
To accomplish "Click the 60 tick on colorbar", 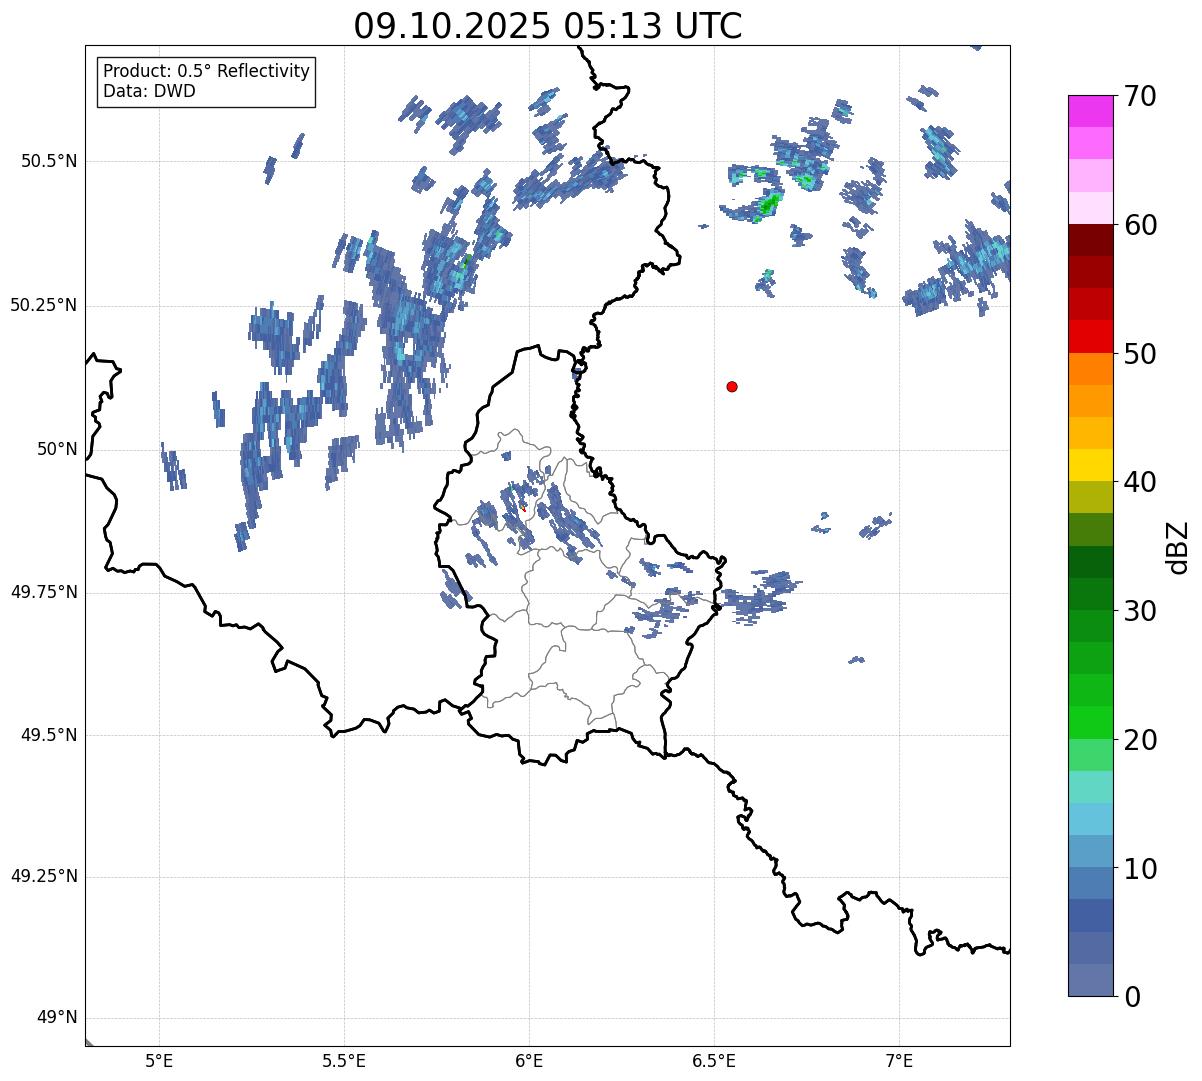I will pos(1140,225).
